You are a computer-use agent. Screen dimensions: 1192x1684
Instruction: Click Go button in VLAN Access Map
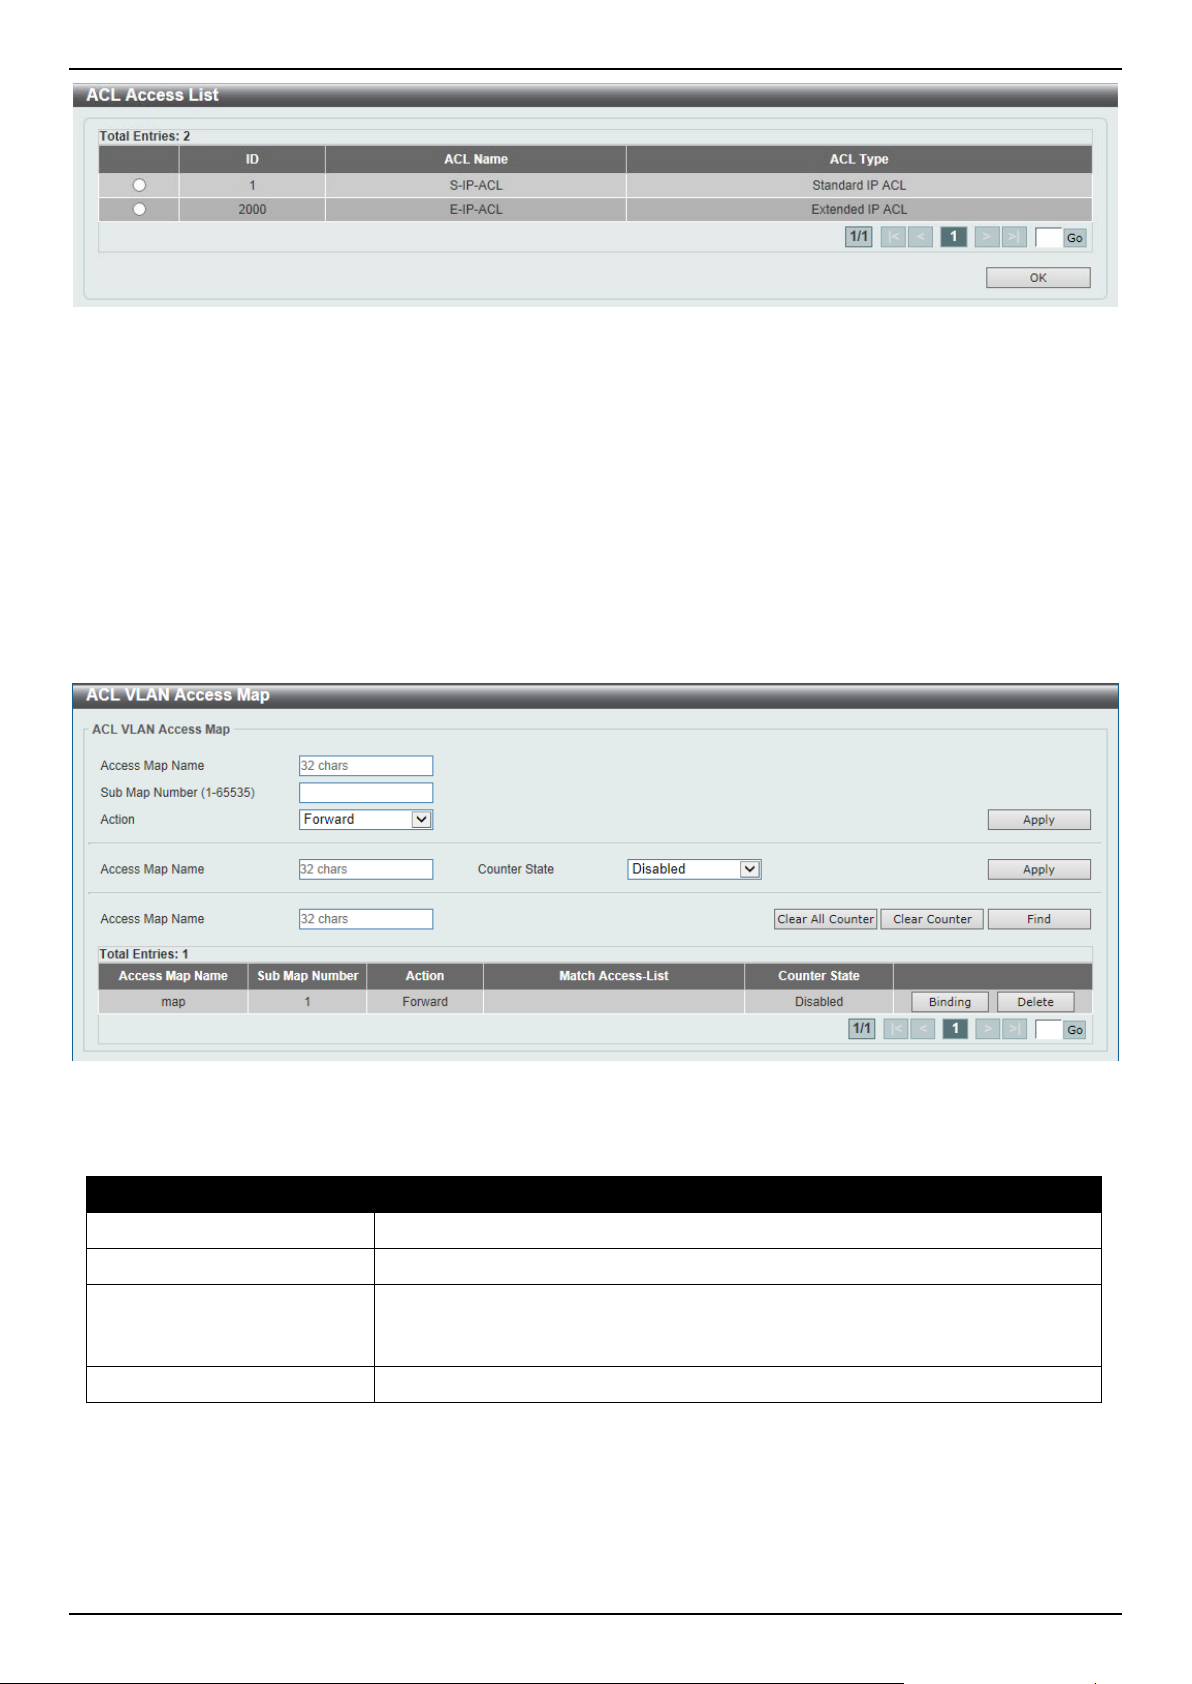coord(1075,1030)
